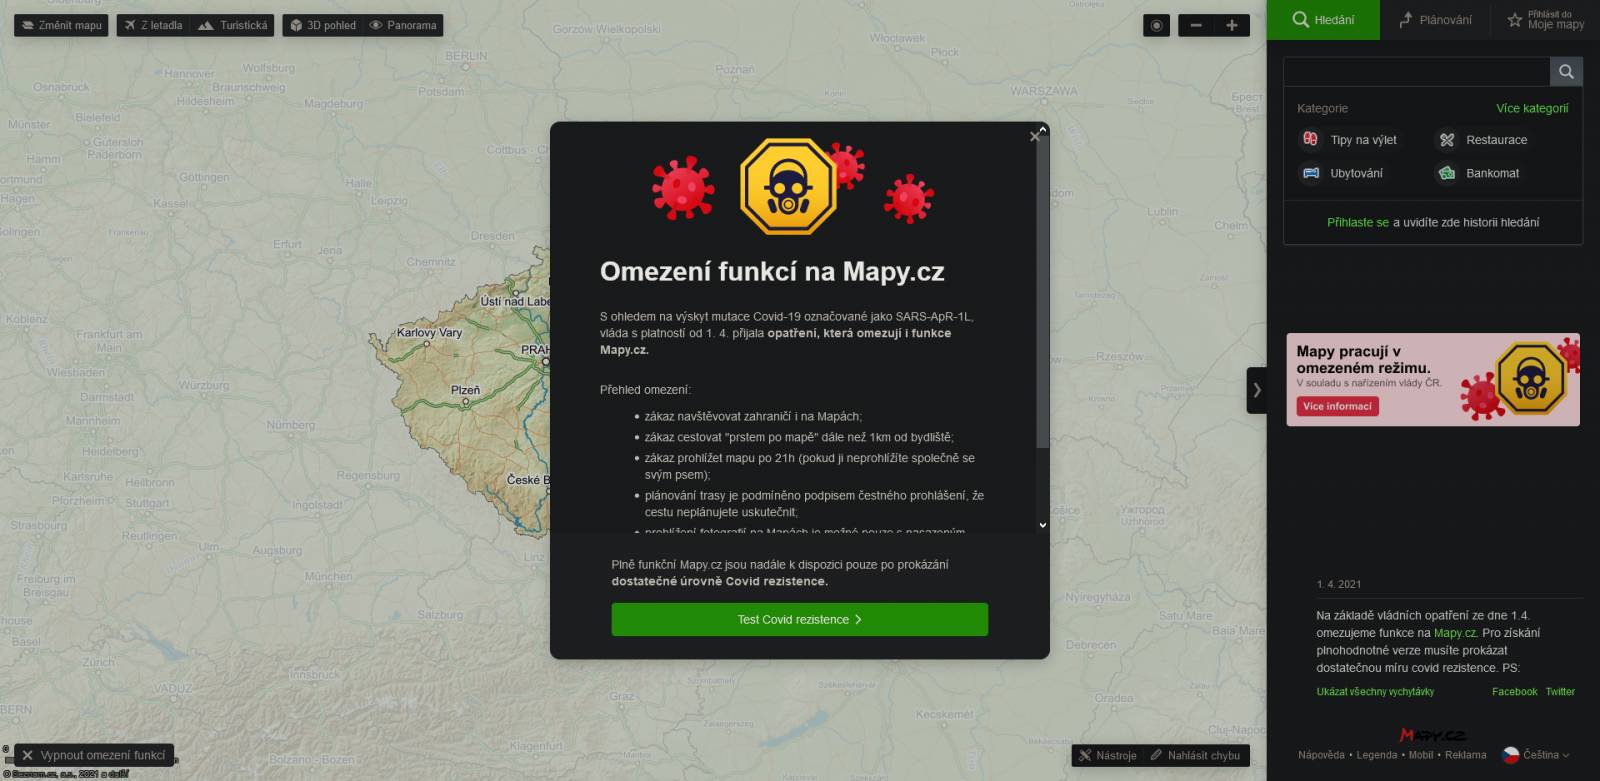This screenshot has width=1600, height=781.
Task: Click the Přihlaste se link
Action: tap(1357, 222)
